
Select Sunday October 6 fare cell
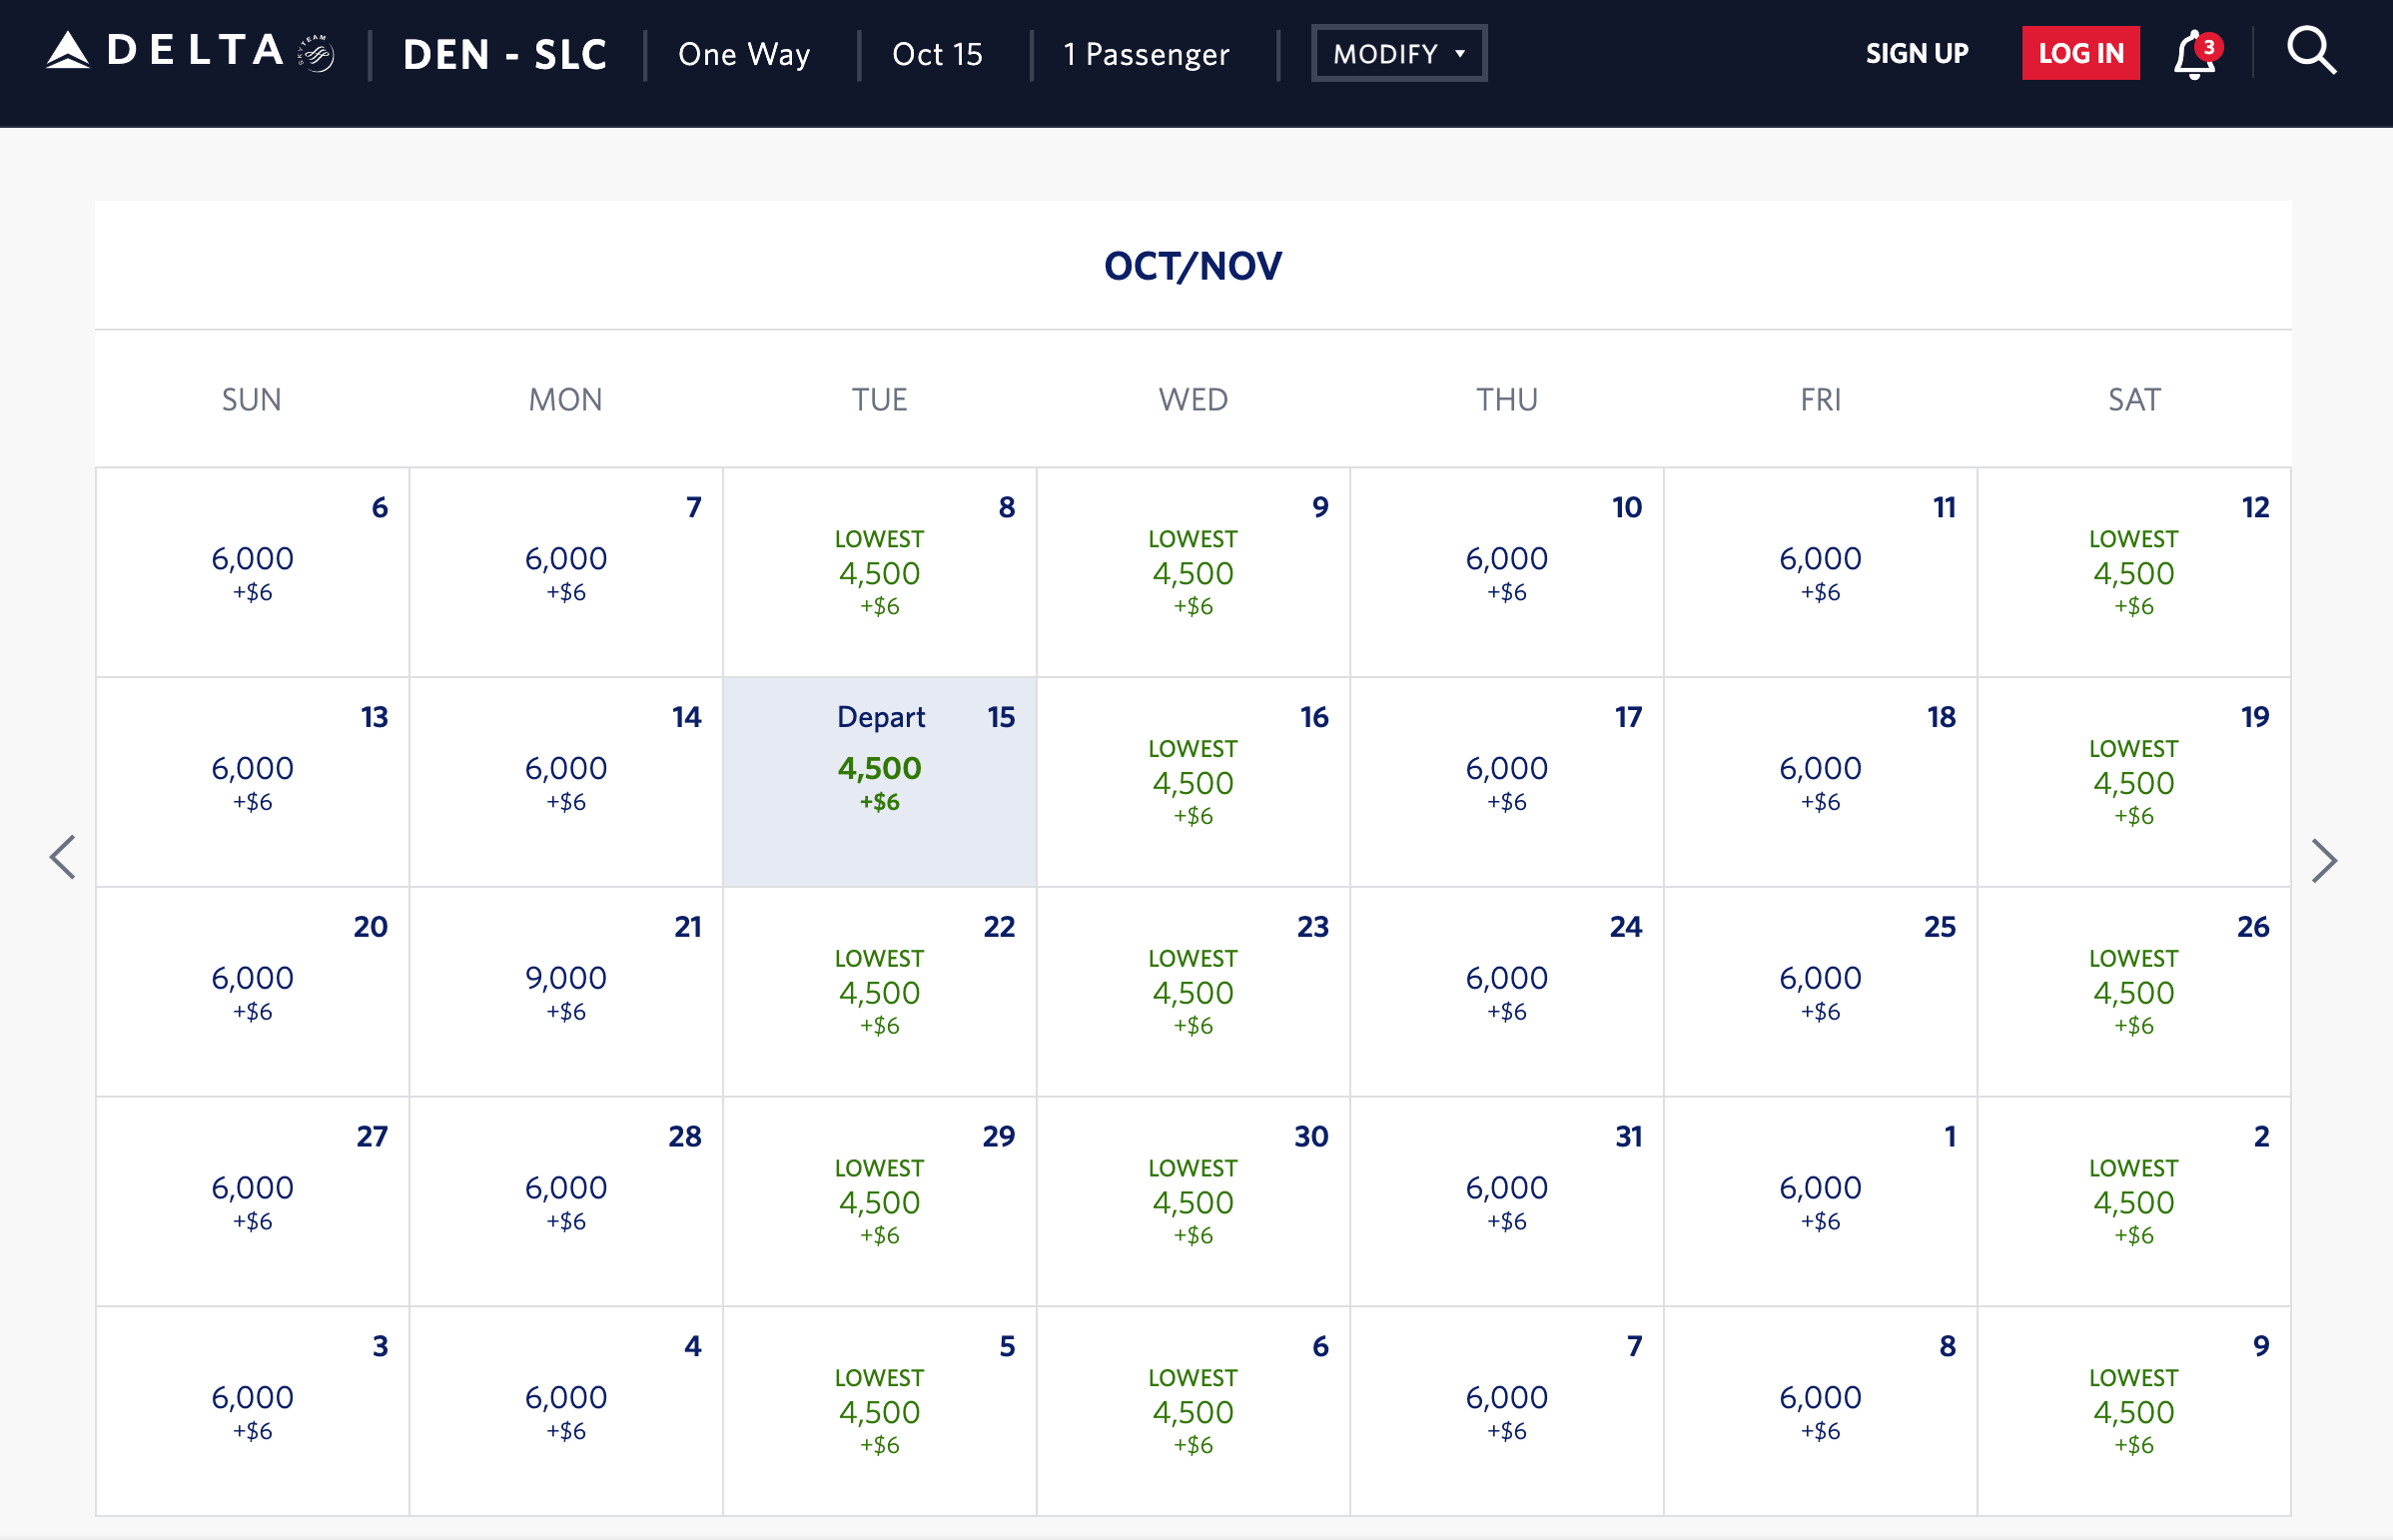point(252,572)
